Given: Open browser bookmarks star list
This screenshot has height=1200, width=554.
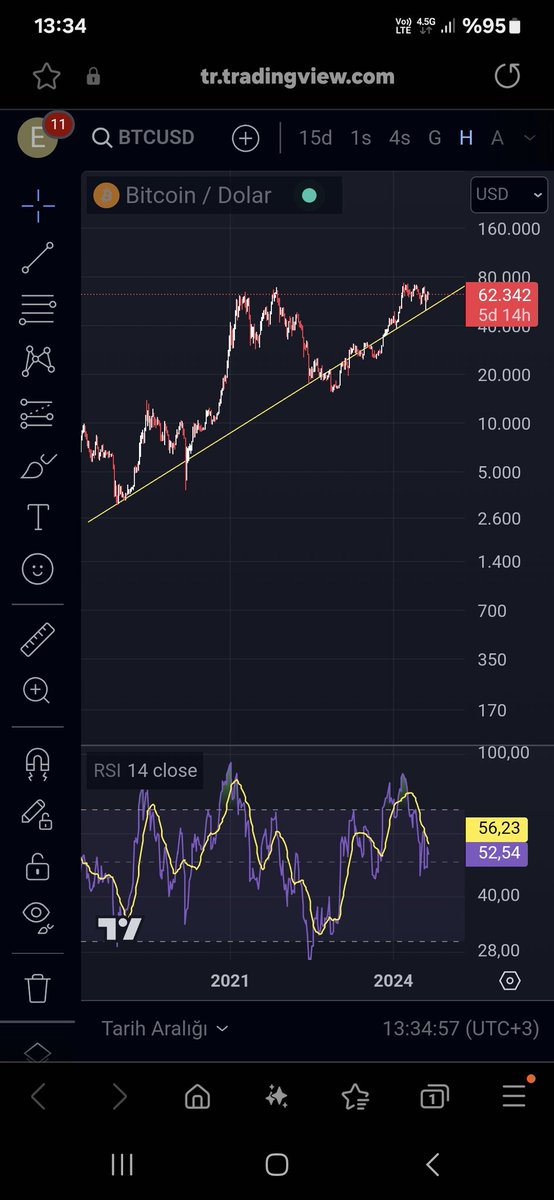Looking at the screenshot, I should point(355,1097).
